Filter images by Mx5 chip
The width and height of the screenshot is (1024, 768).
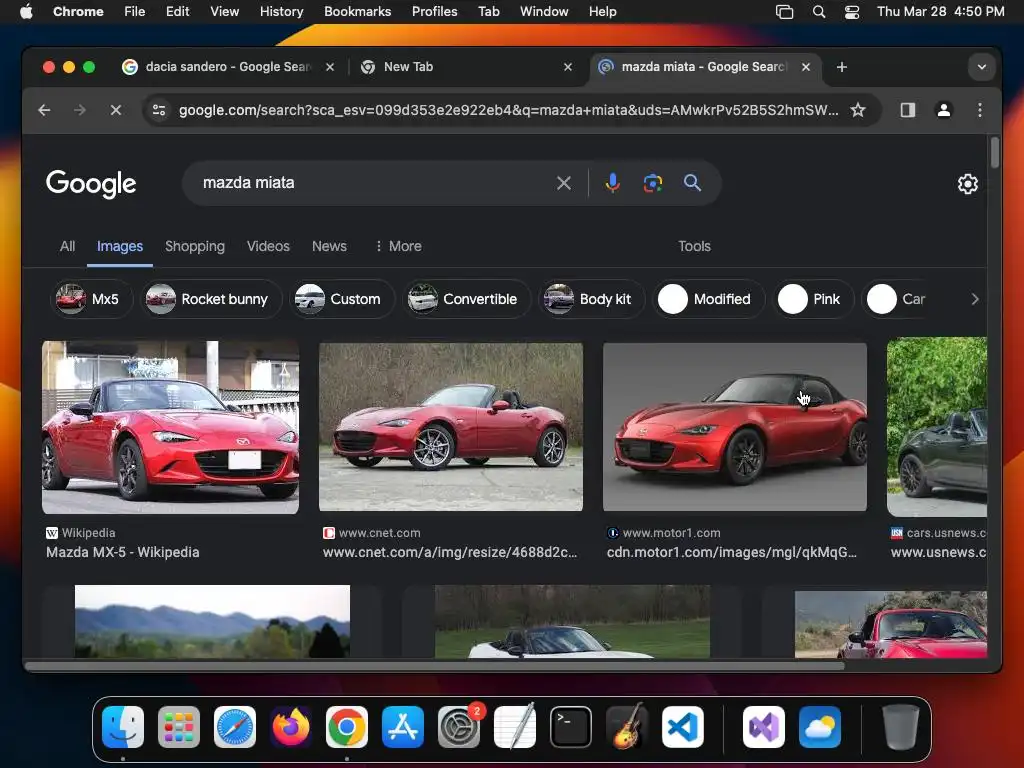pos(91,299)
